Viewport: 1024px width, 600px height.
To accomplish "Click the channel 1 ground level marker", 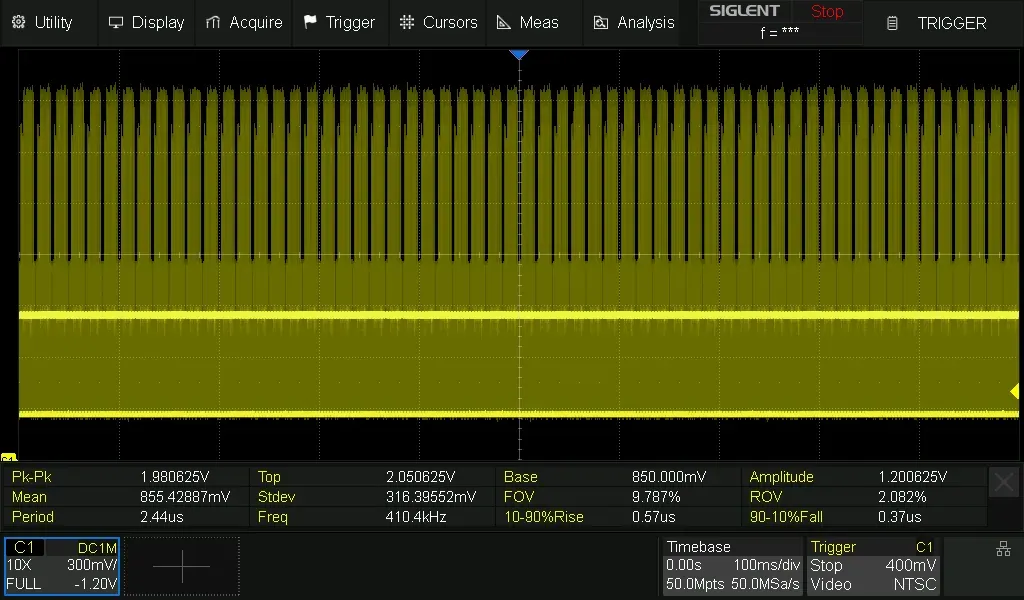I will pyautogui.click(x=8, y=456).
